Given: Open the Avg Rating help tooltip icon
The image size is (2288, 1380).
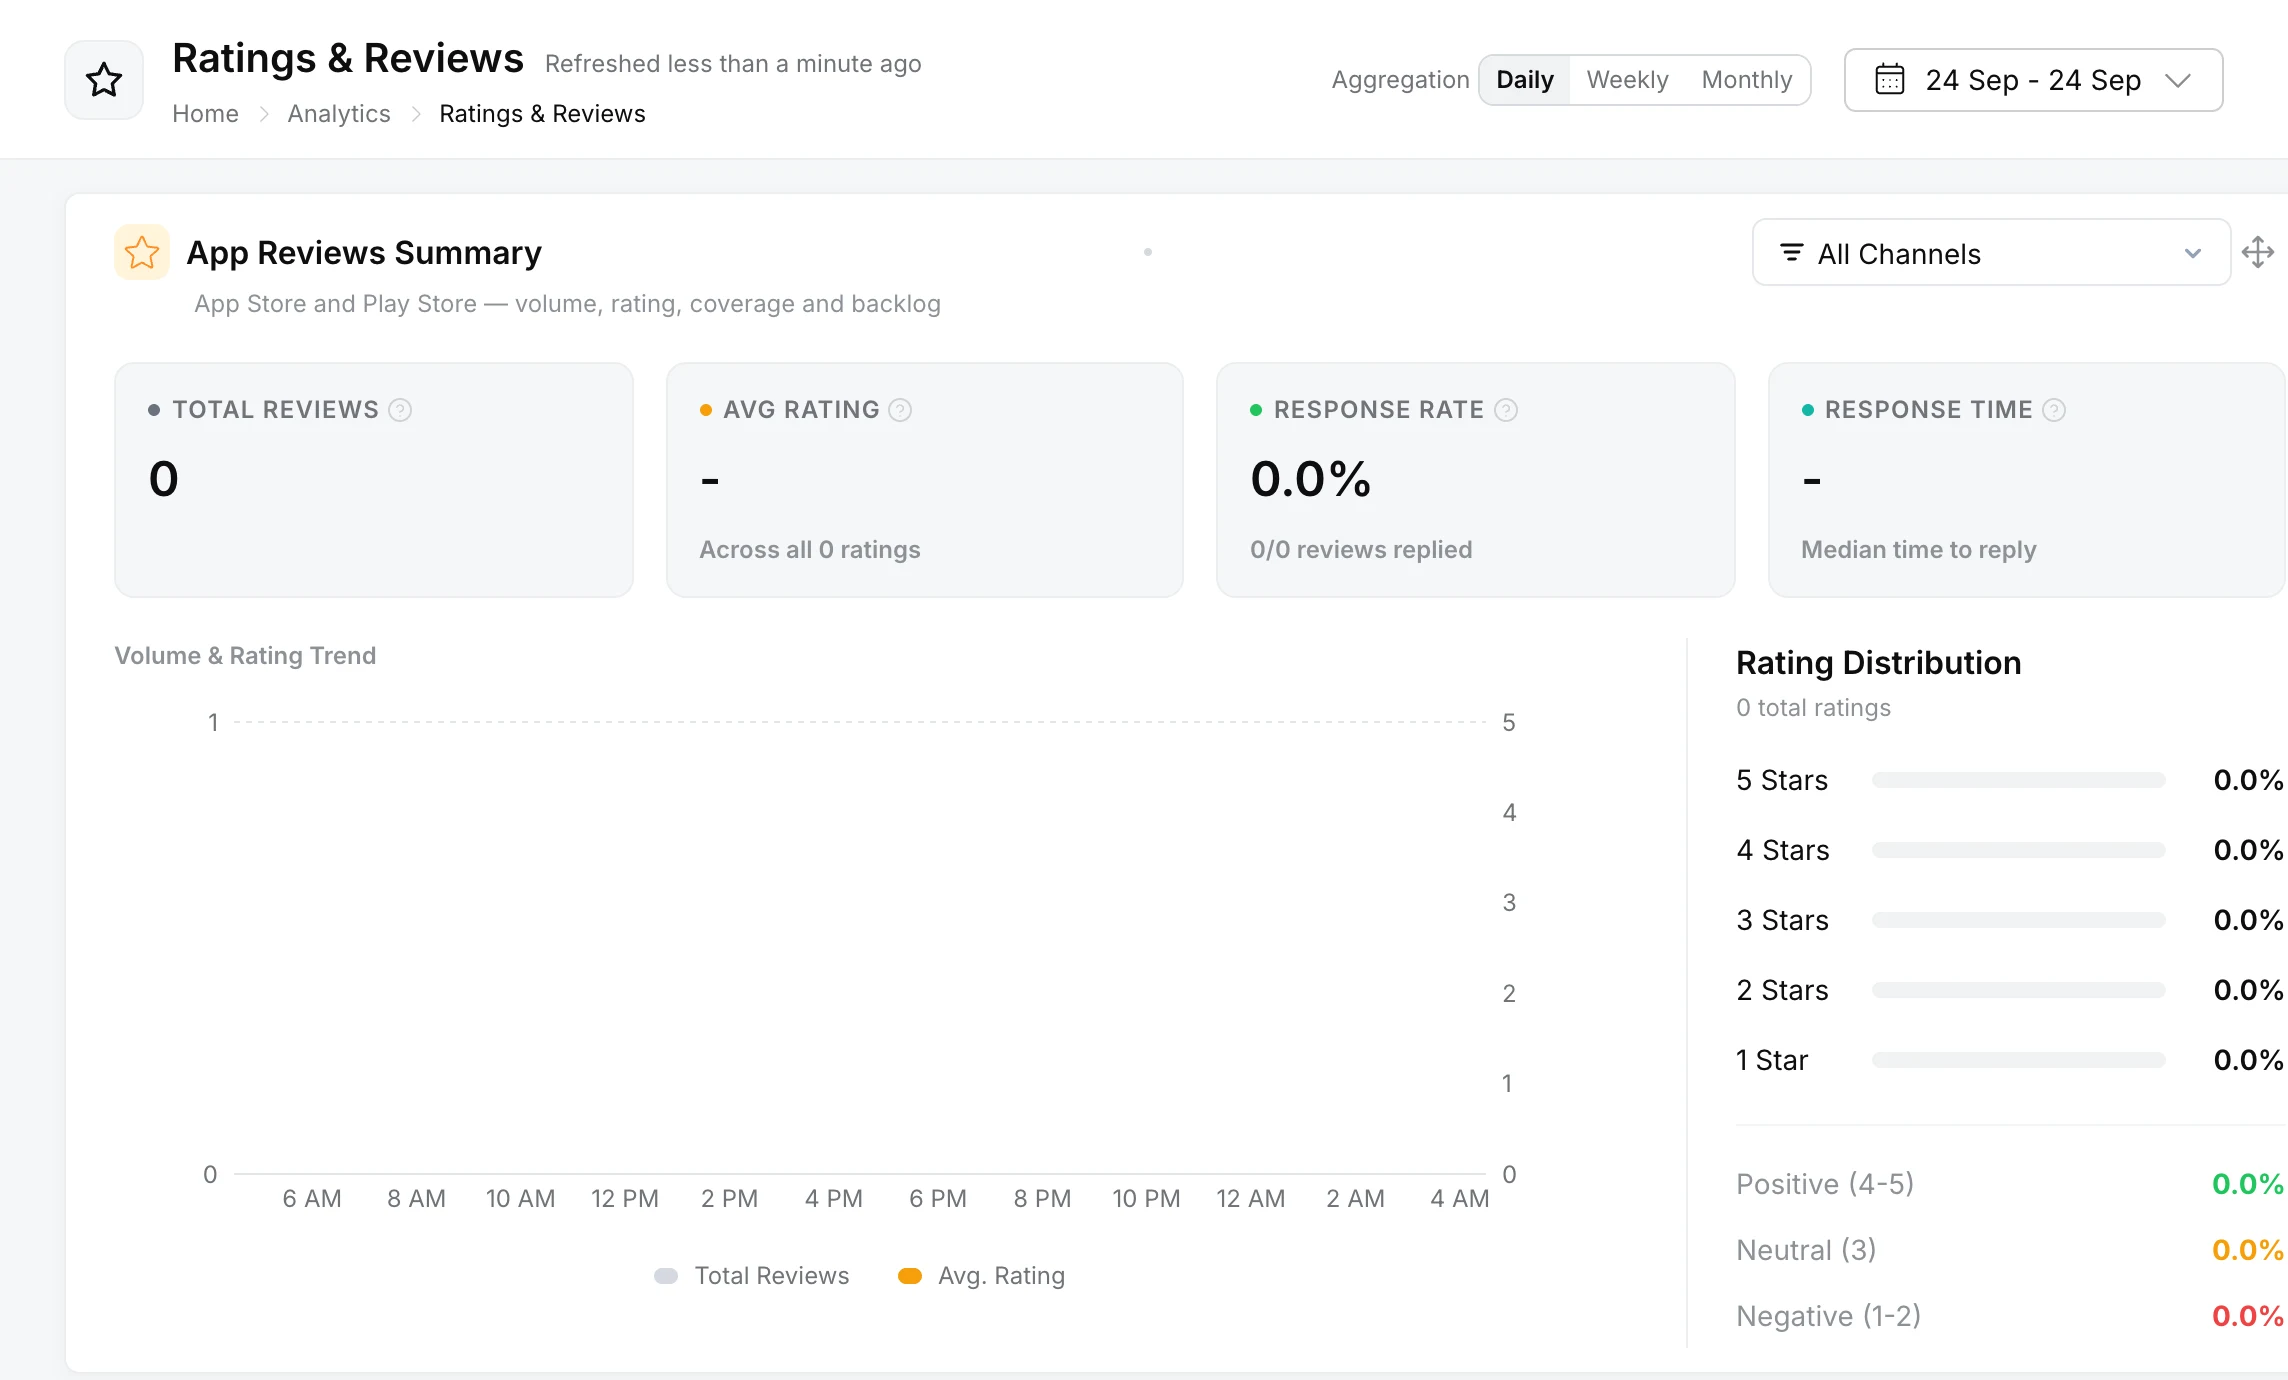Looking at the screenshot, I should 900,410.
